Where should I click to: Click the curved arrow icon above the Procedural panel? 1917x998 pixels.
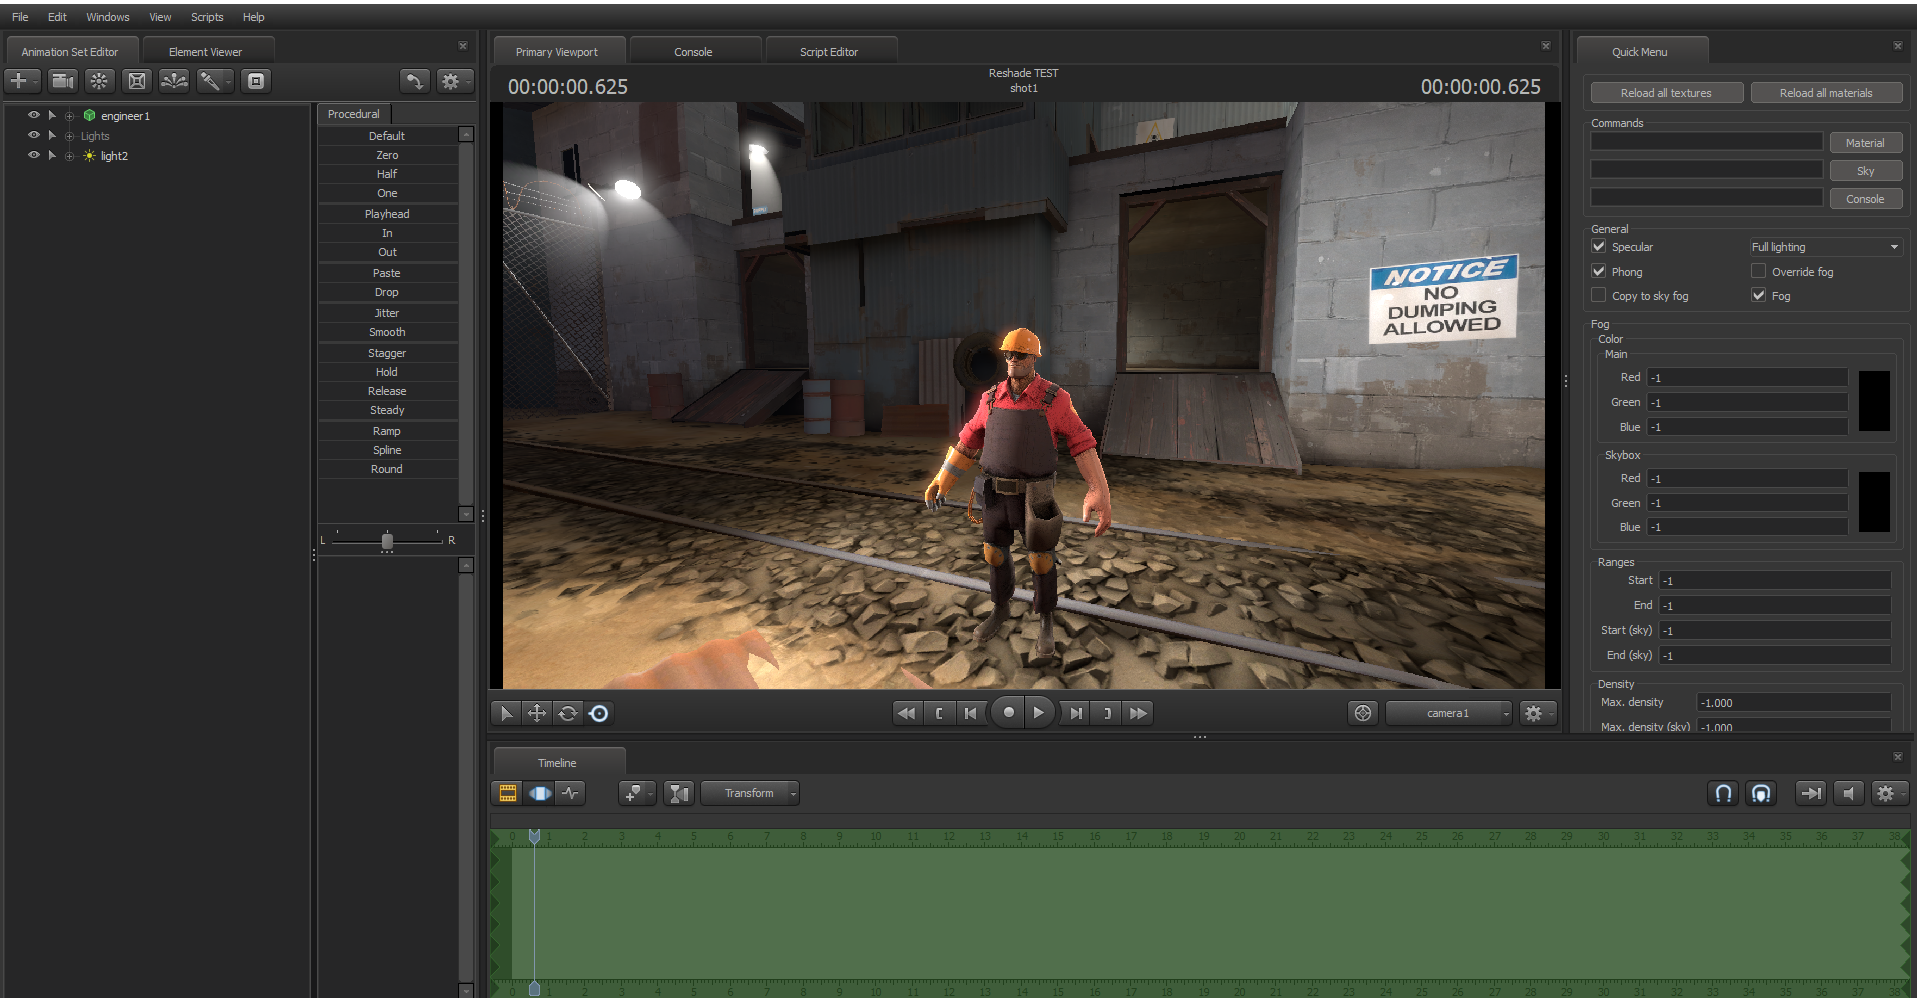tap(414, 81)
